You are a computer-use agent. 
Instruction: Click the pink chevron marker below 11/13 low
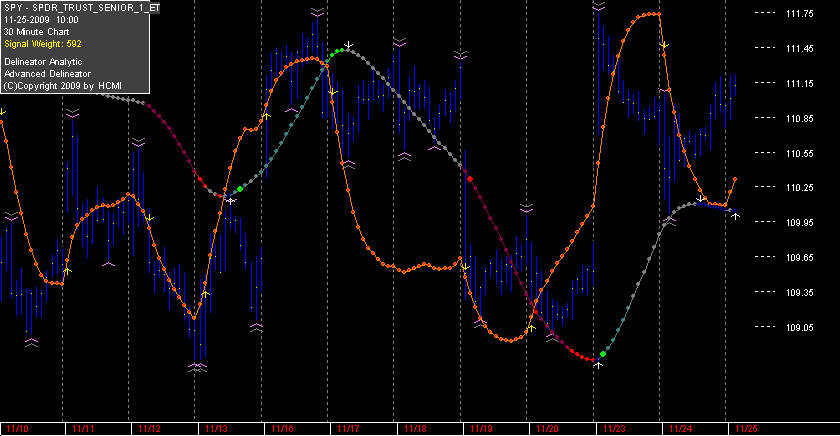tap(198, 367)
